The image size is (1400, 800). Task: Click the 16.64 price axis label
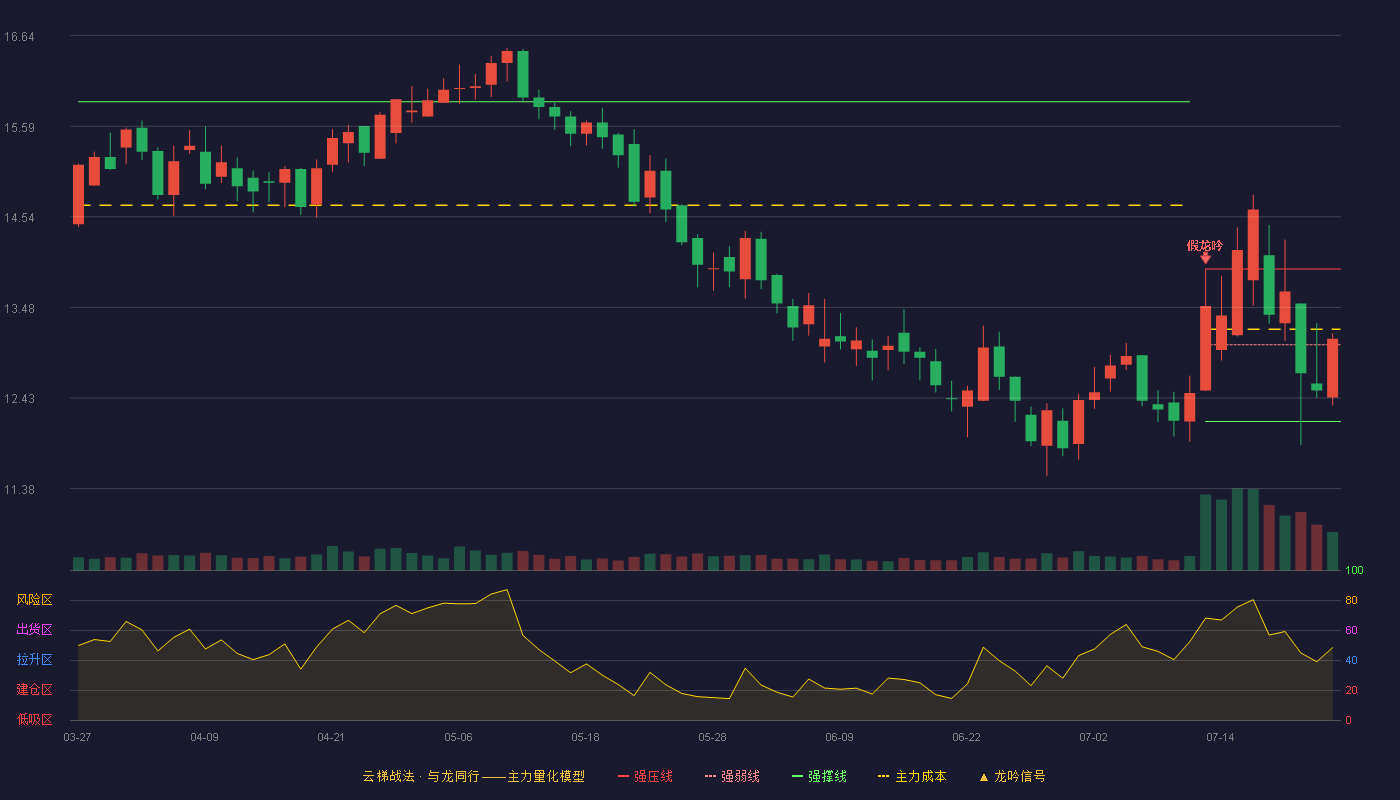(19, 37)
